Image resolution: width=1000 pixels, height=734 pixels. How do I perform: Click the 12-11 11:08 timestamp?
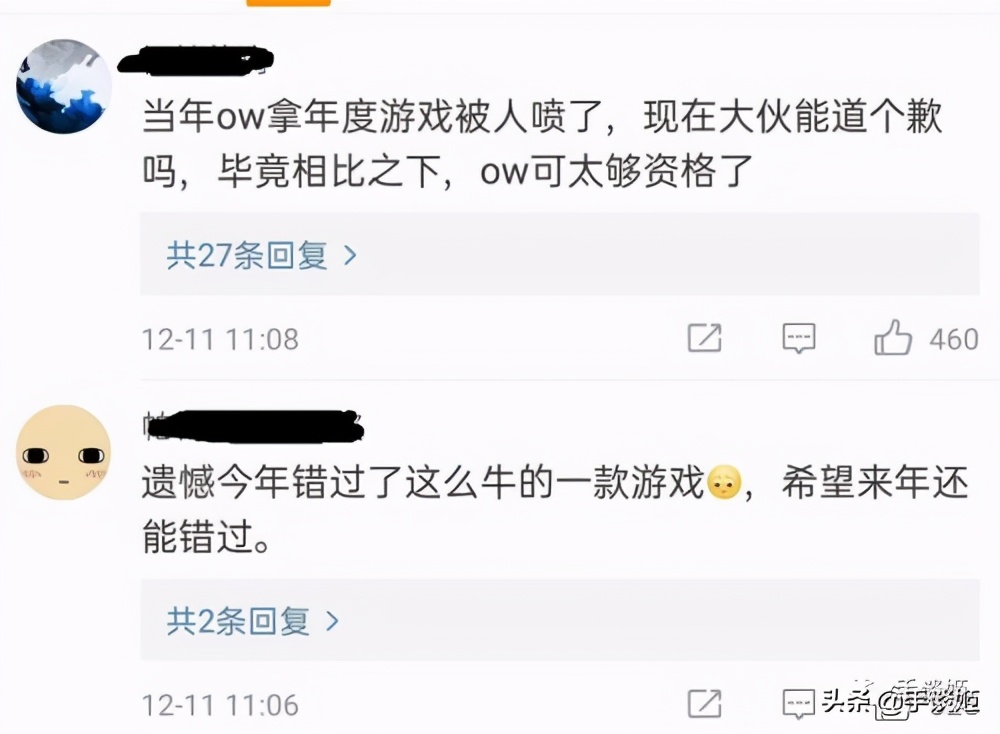coord(220,339)
